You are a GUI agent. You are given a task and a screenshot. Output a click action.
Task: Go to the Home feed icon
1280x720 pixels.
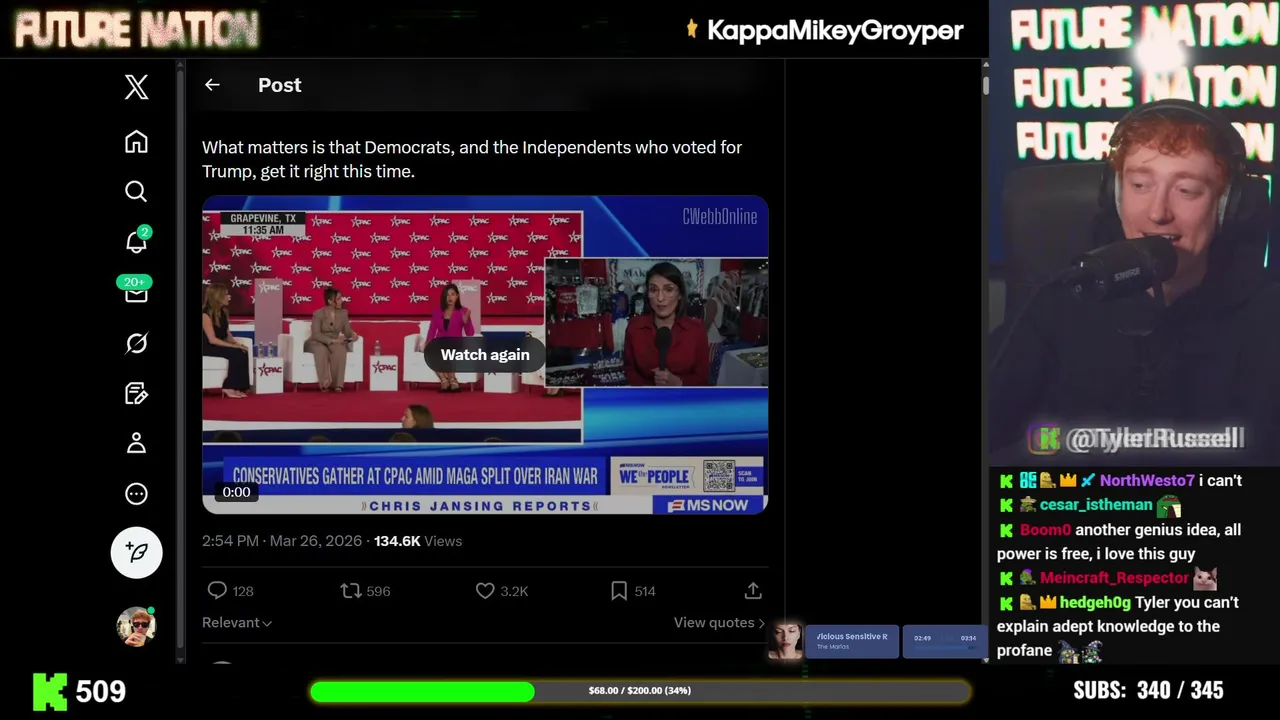pos(136,142)
